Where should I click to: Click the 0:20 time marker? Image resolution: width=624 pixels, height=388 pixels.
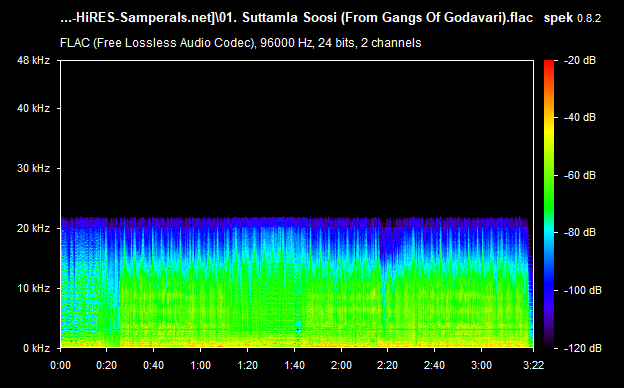click(107, 365)
